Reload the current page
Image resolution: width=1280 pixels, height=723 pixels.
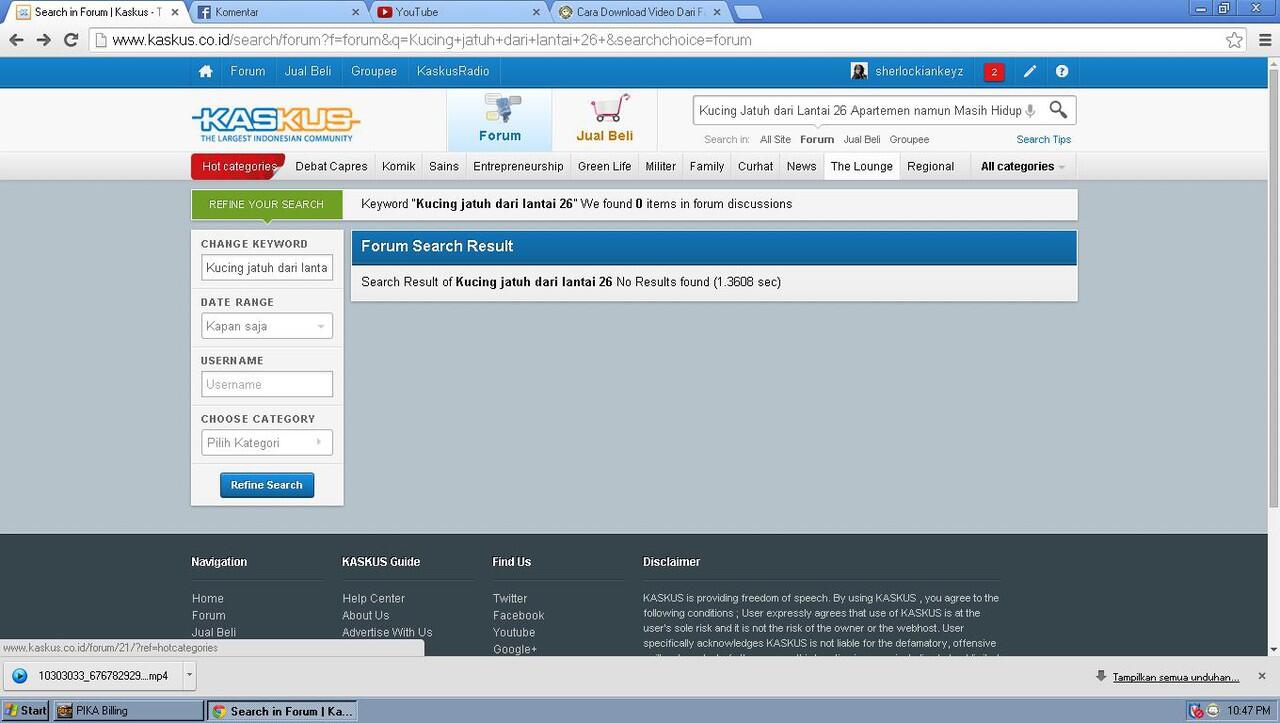[x=71, y=40]
